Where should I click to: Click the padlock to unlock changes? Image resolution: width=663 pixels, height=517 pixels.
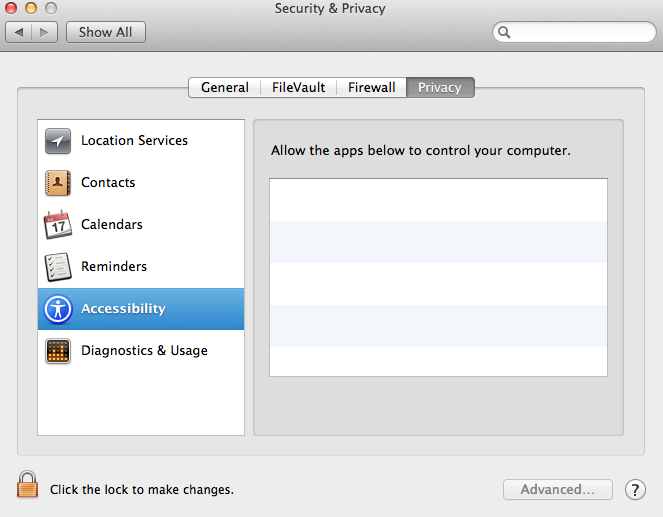click(27, 484)
